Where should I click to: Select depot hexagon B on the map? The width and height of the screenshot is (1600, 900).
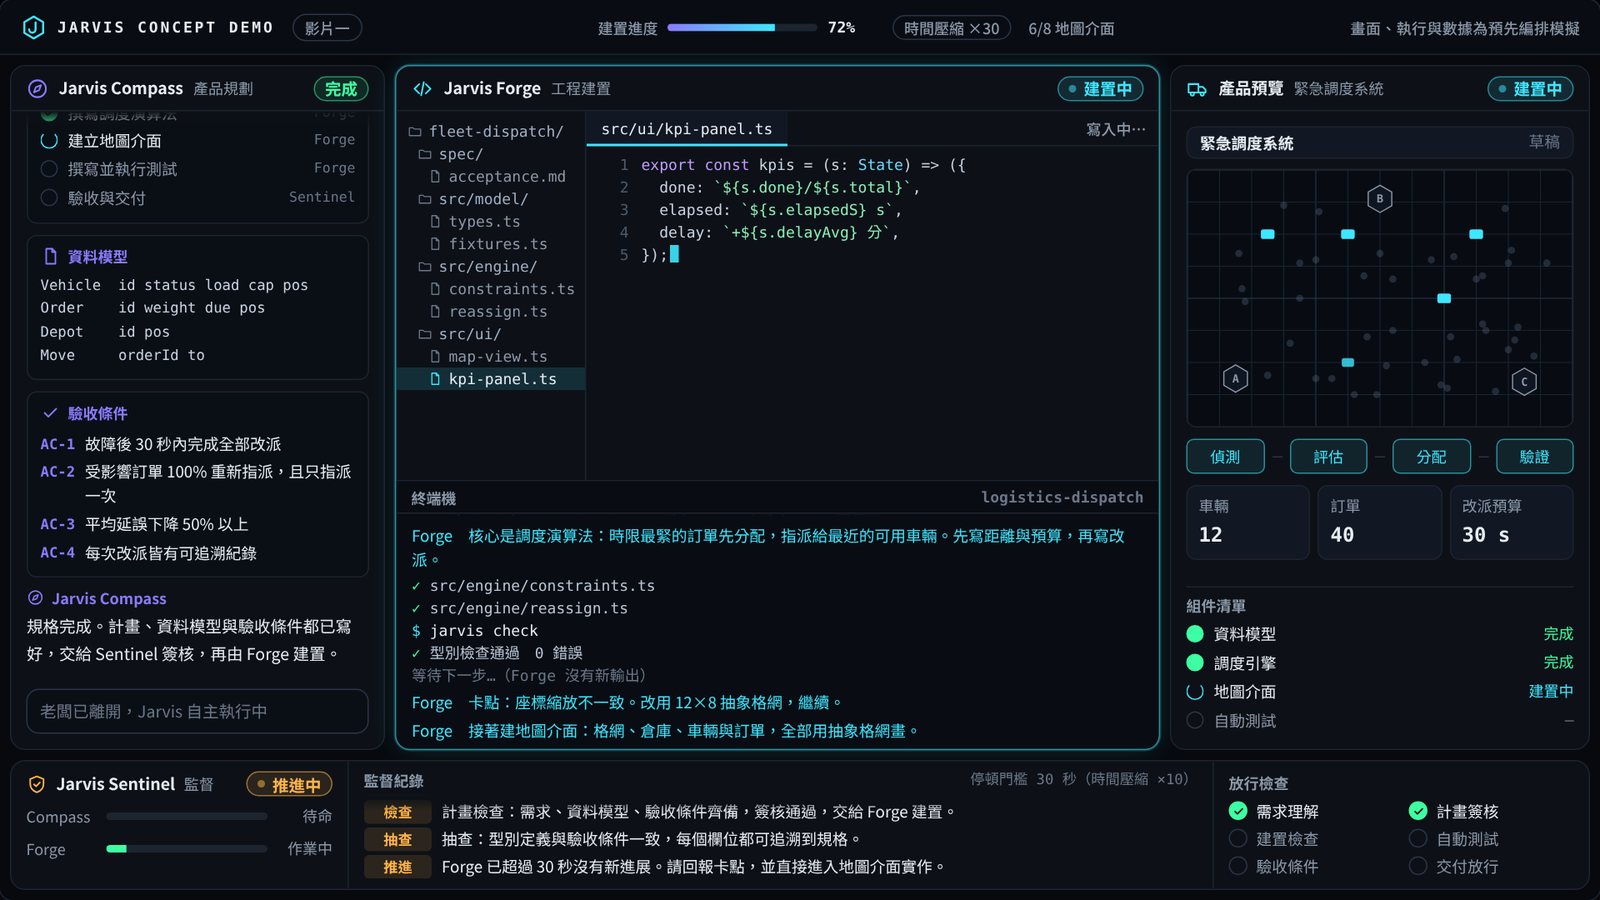pos(1380,199)
